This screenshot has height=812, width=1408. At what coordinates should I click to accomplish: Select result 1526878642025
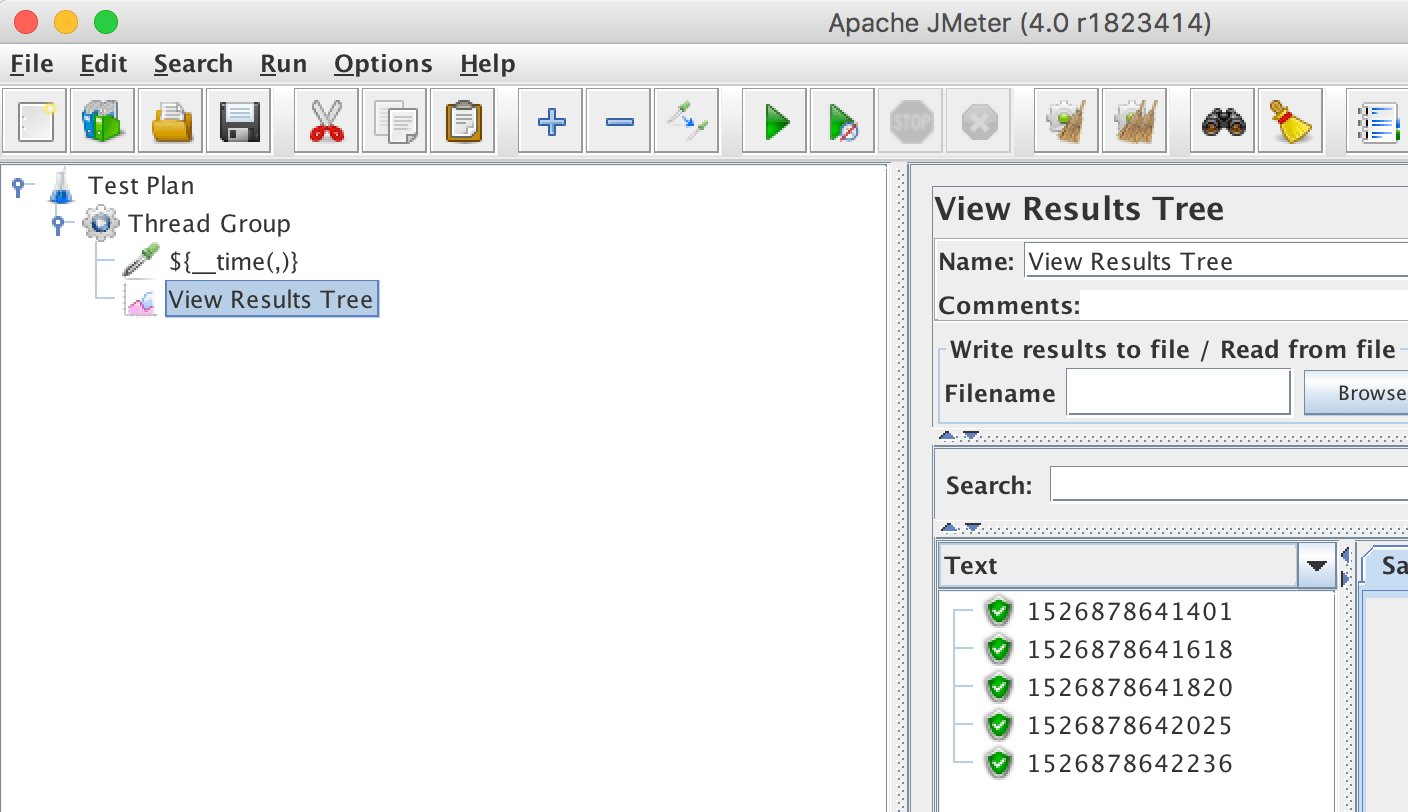tap(1130, 725)
